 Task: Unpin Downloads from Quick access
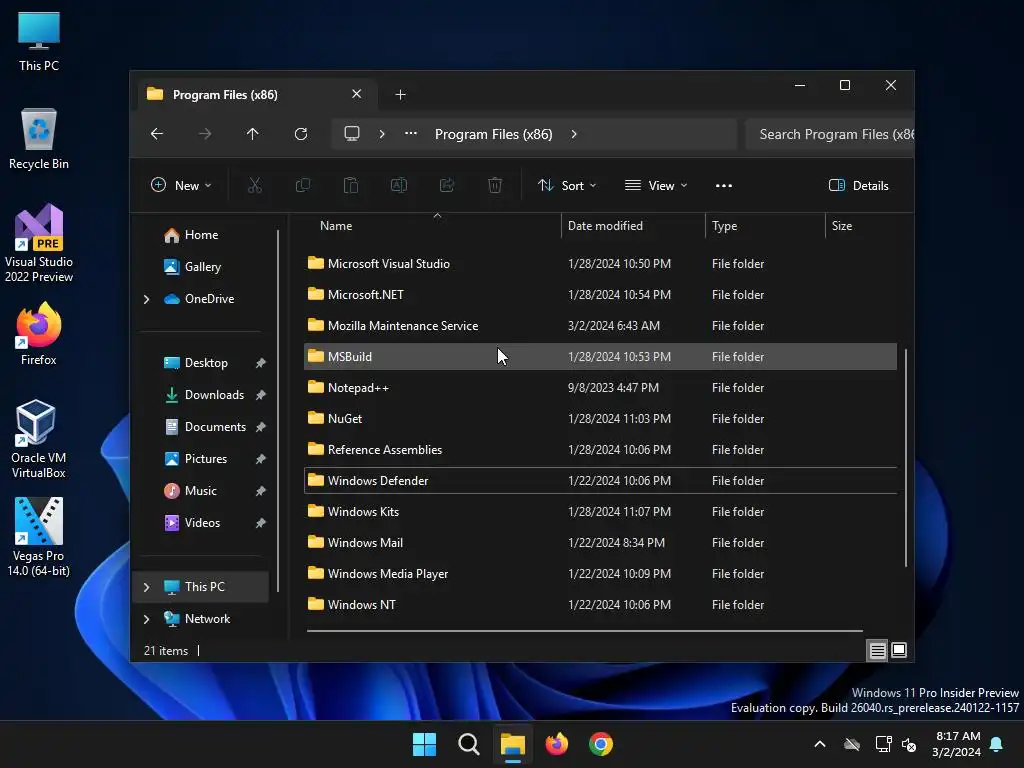[x=261, y=395]
